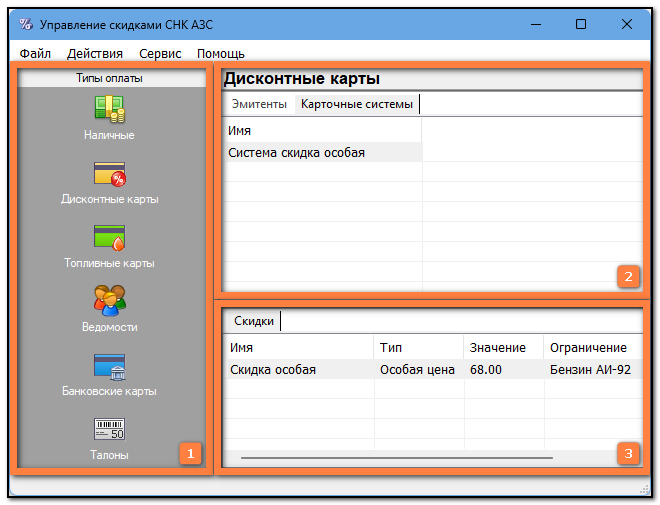
Task: Click the horizontal scrollbar in discounts table
Action: 397,457
